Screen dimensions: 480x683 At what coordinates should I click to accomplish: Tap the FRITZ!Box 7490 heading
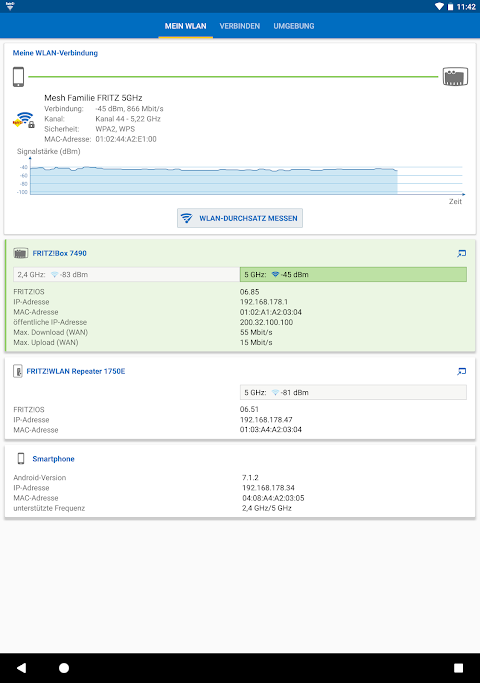[x=60, y=253]
